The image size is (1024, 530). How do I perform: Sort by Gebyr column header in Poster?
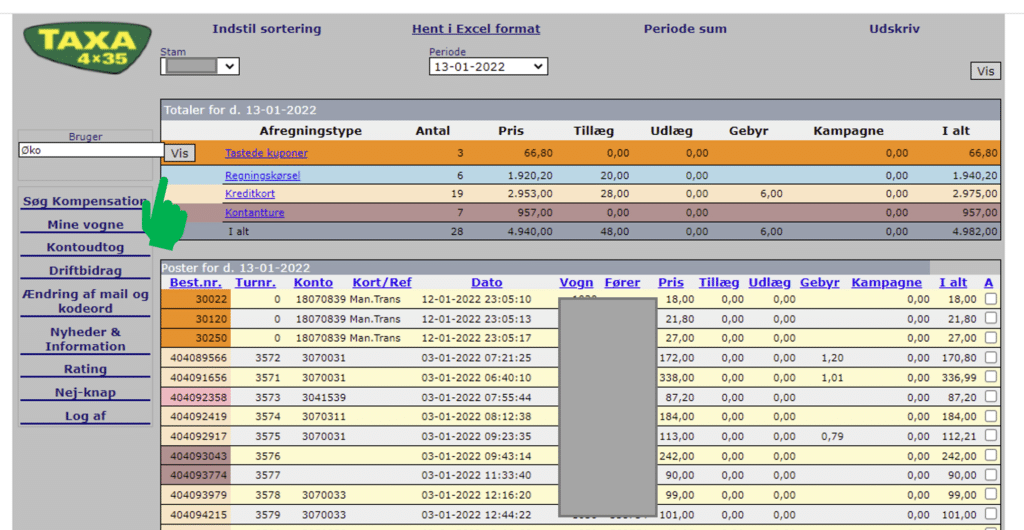point(820,283)
